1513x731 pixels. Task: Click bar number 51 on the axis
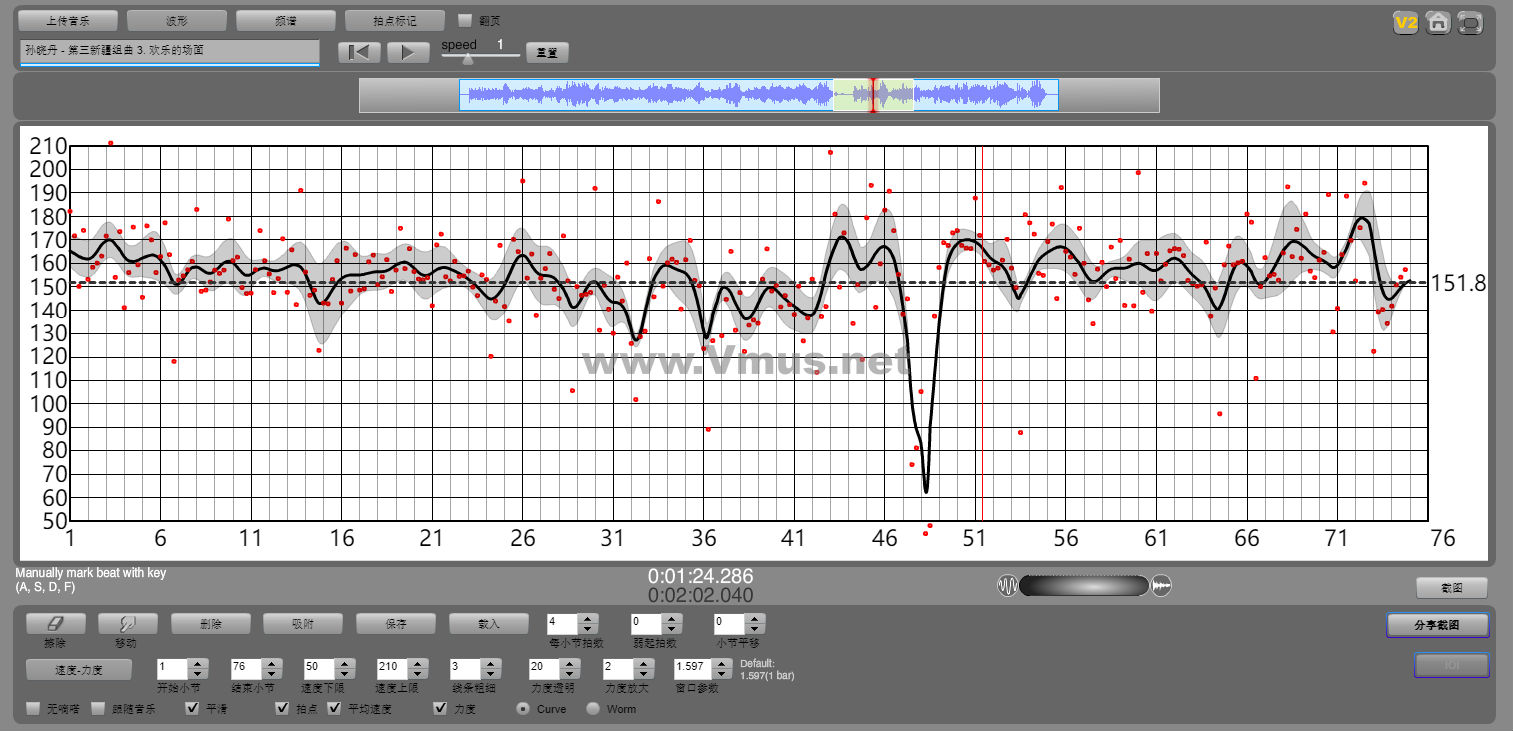975,538
